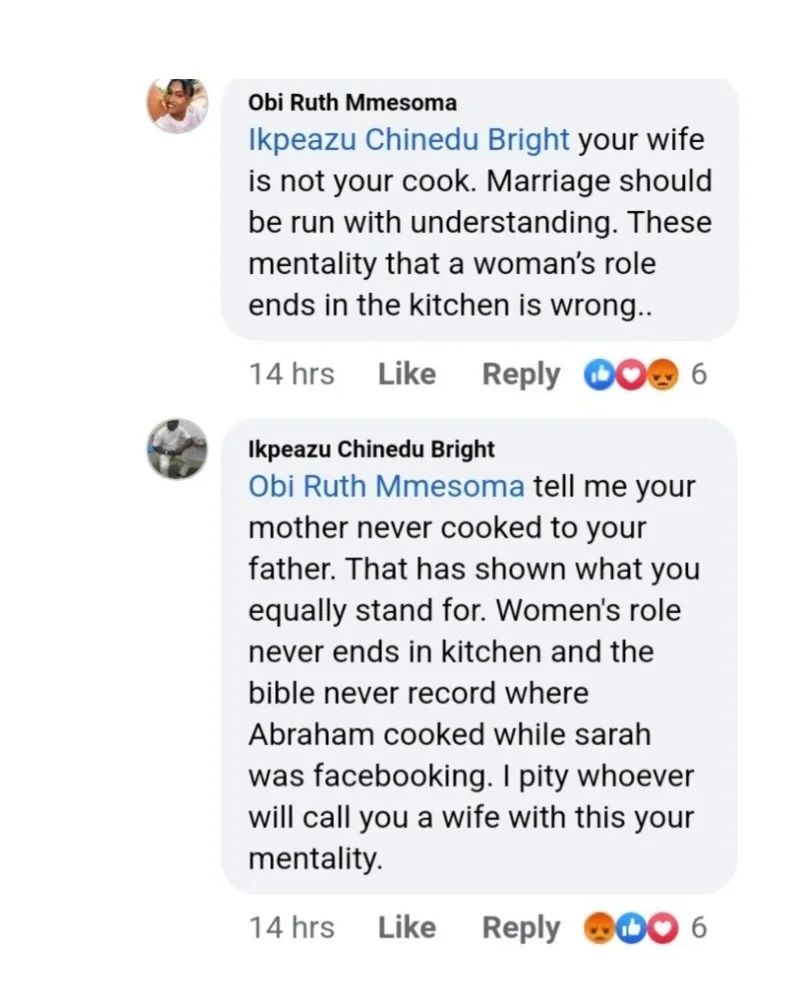
Task: Like Ikpeazu Chinedu Bright's comment
Action: tap(407, 928)
